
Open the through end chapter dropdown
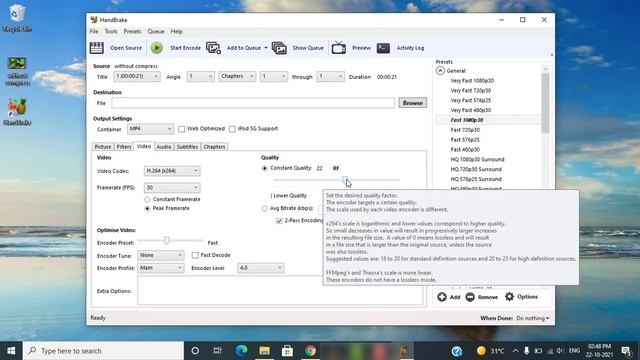pos(330,76)
